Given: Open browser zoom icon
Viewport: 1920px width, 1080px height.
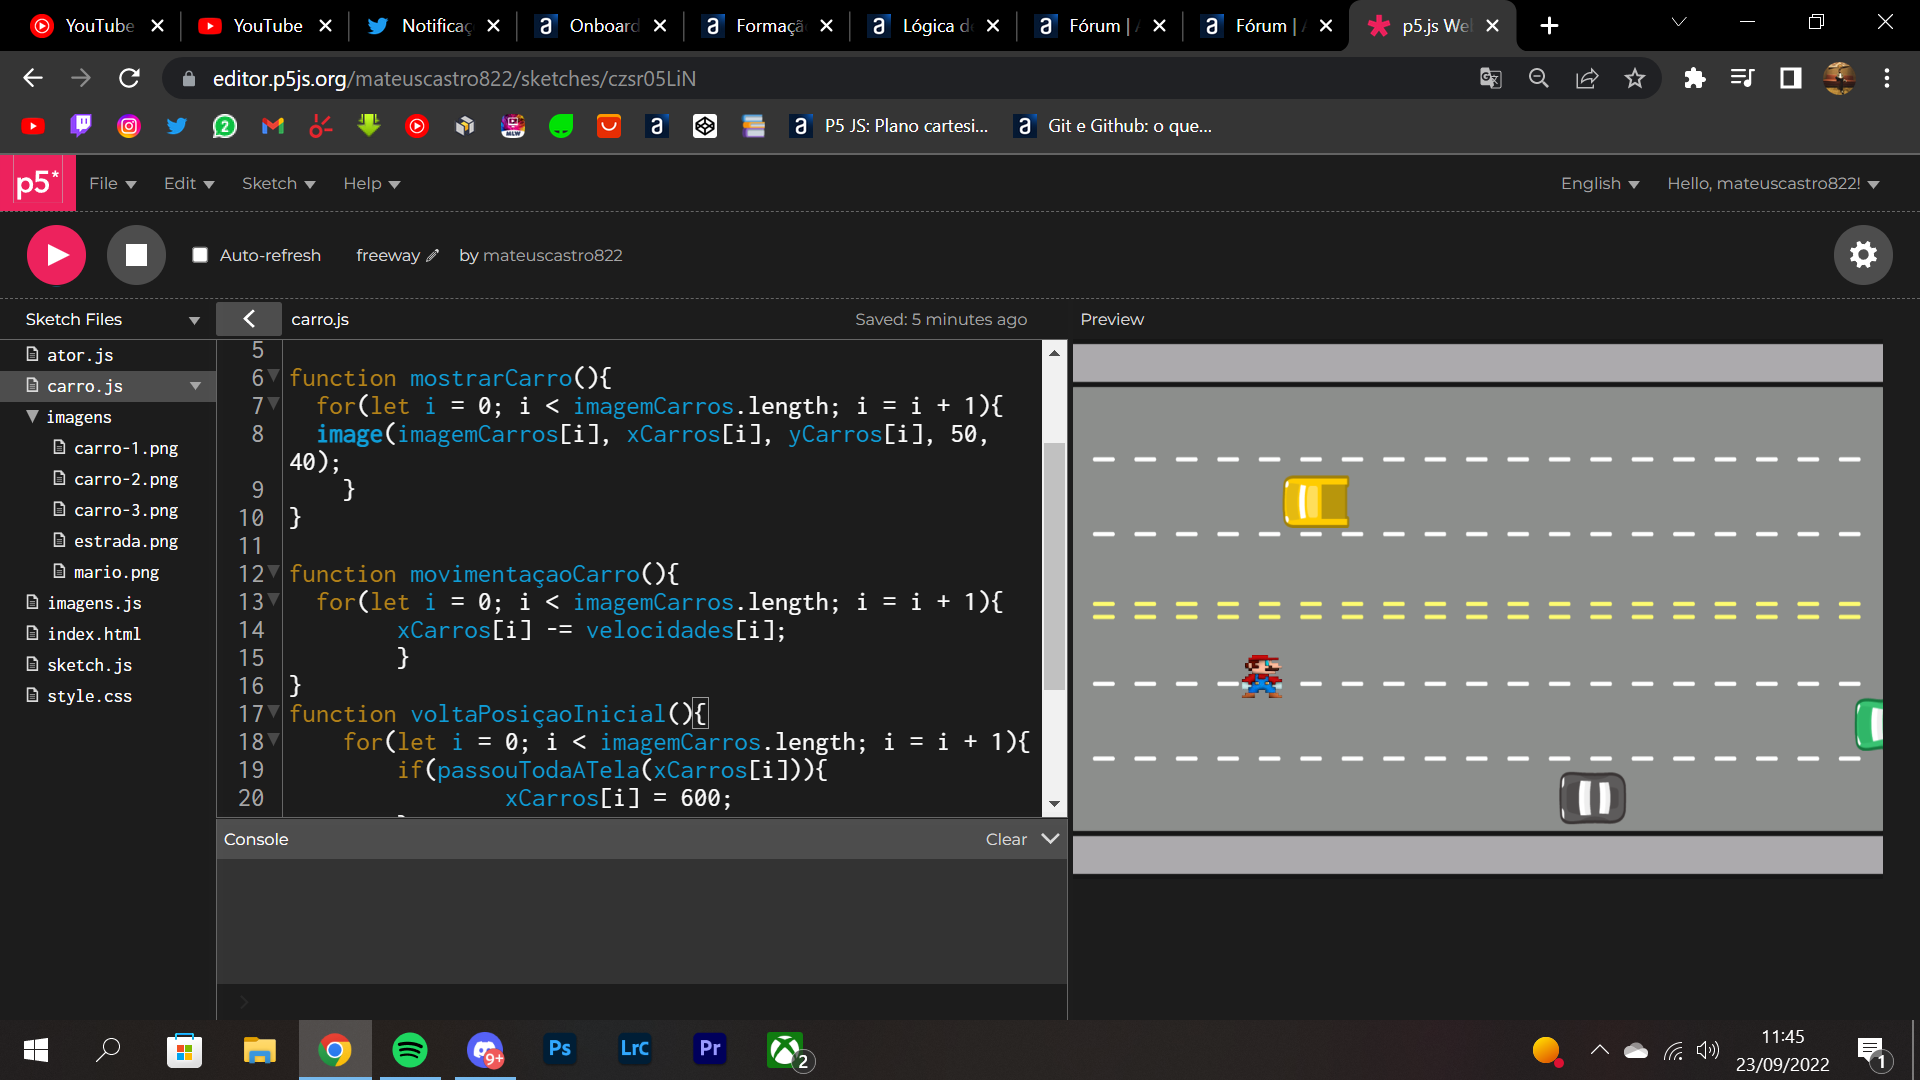Looking at the screenshot, I should pyautogui.click(x=1539, y=78).
